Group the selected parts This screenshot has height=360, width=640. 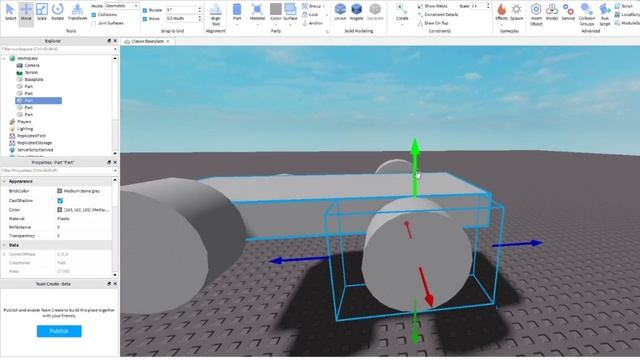(x=312, y=6)
